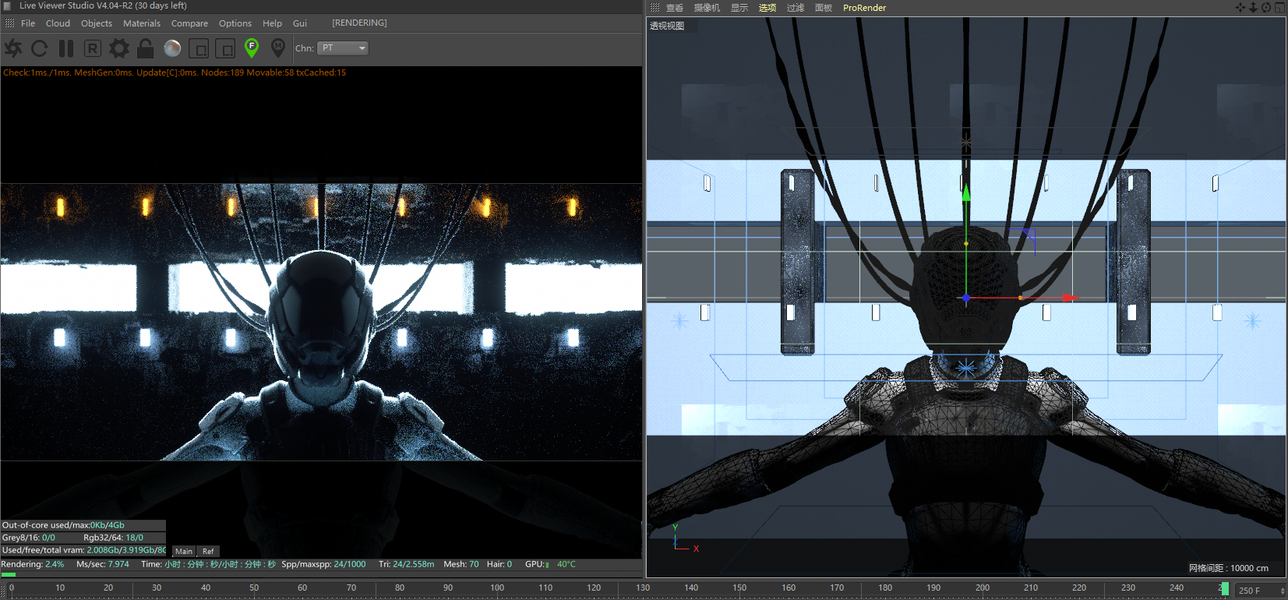Toggle the lock resolution padlock icon
The height and width of the screenshot is (600, 1288).
tap(146, 48)
